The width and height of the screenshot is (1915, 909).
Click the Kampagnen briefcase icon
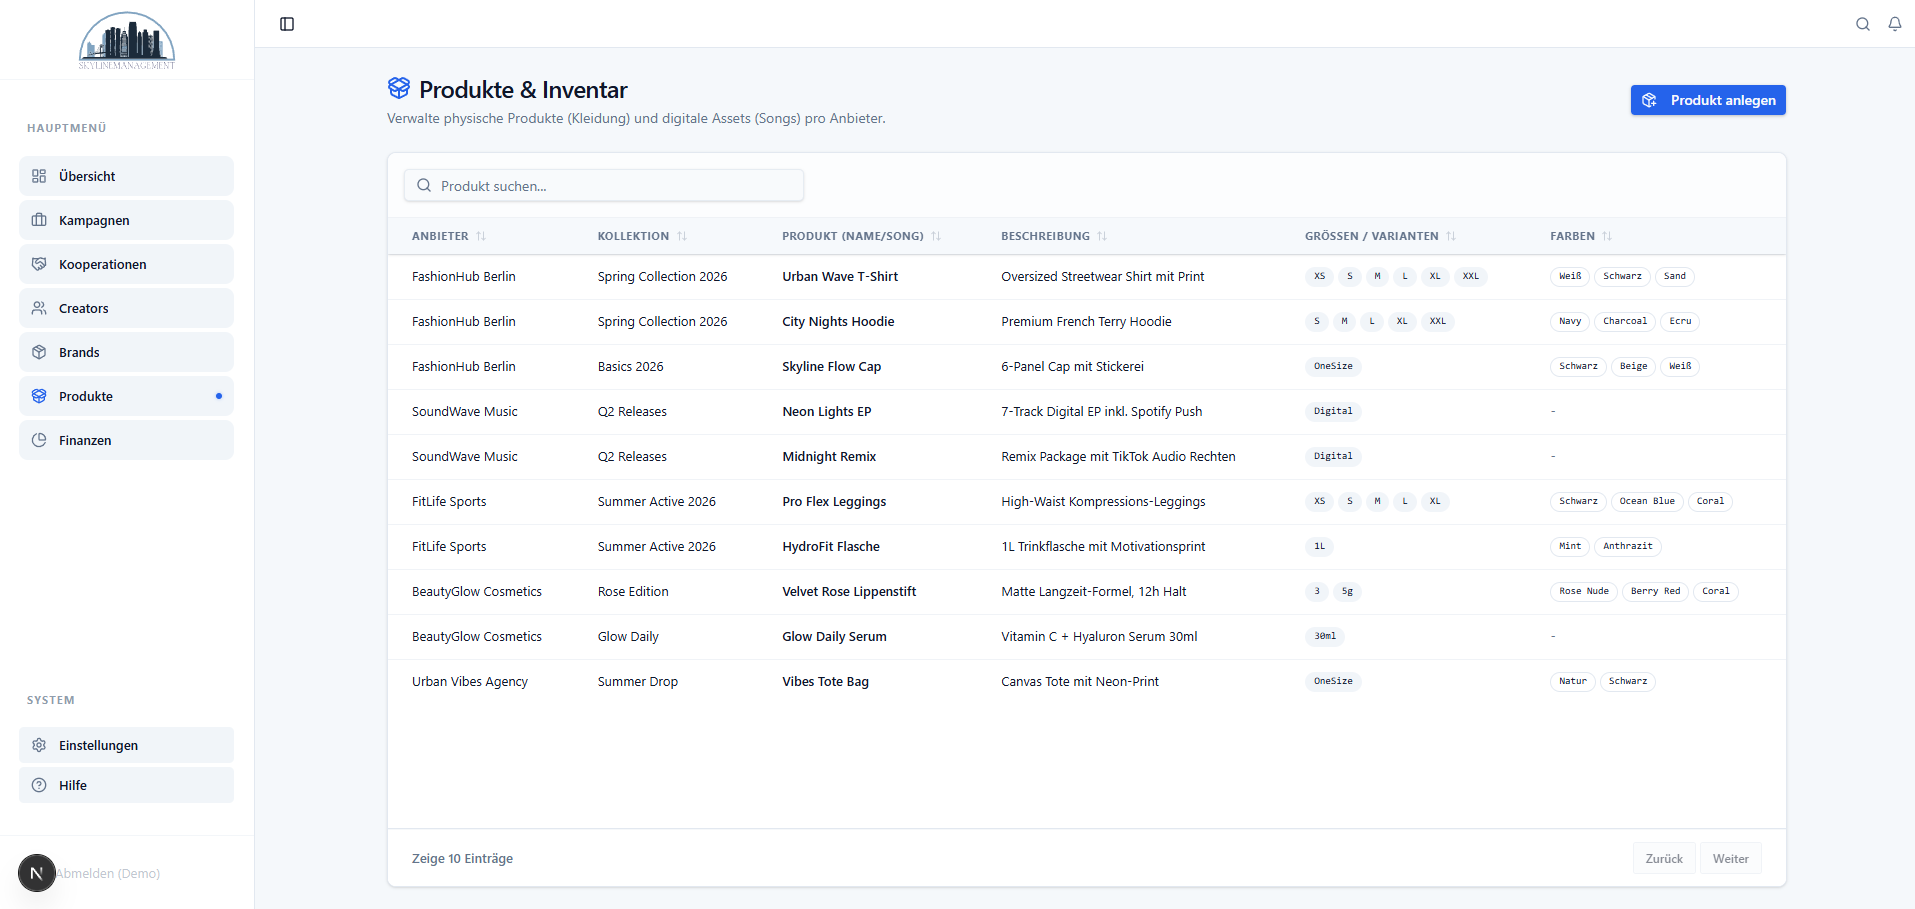coord(38,220)
